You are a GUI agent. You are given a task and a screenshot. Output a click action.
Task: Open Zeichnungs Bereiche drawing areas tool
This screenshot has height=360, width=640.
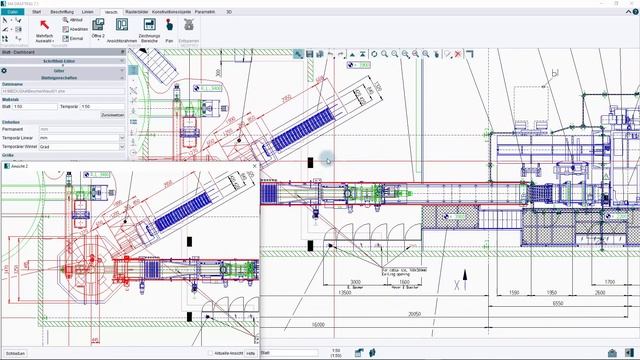[x=149, y=31]
